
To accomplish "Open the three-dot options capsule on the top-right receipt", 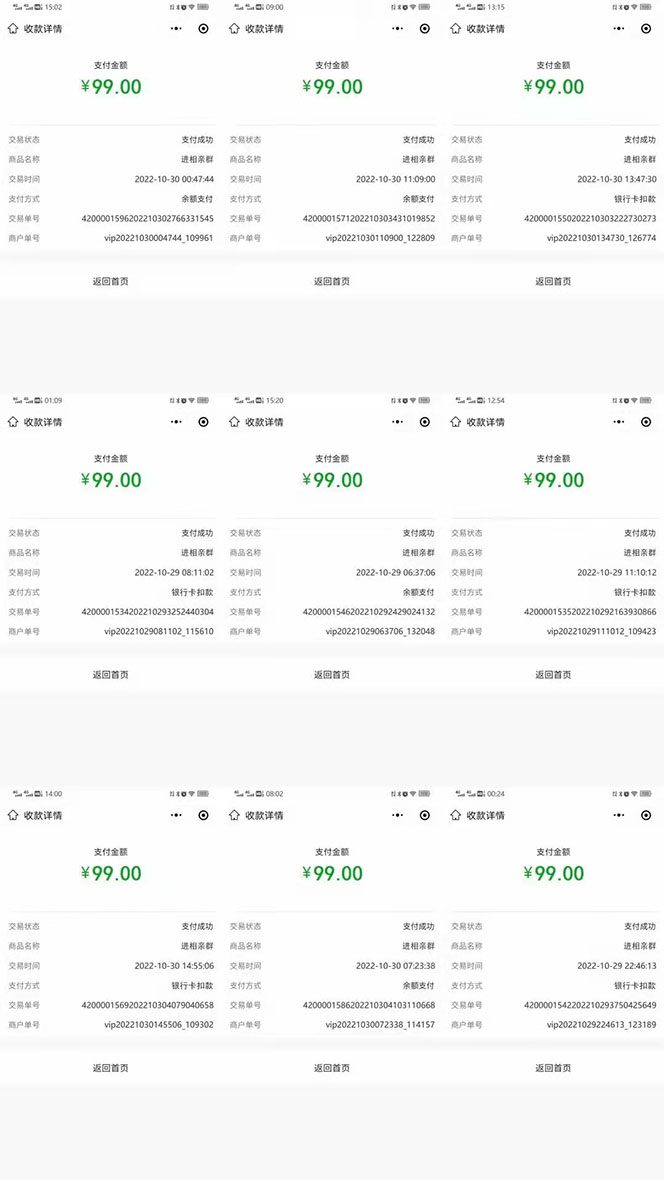I will coord(619,28).
